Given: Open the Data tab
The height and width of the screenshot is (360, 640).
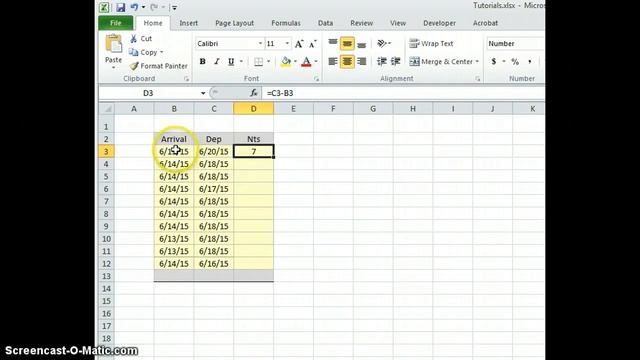Looking at the screenshot, I should pos(325,23).
